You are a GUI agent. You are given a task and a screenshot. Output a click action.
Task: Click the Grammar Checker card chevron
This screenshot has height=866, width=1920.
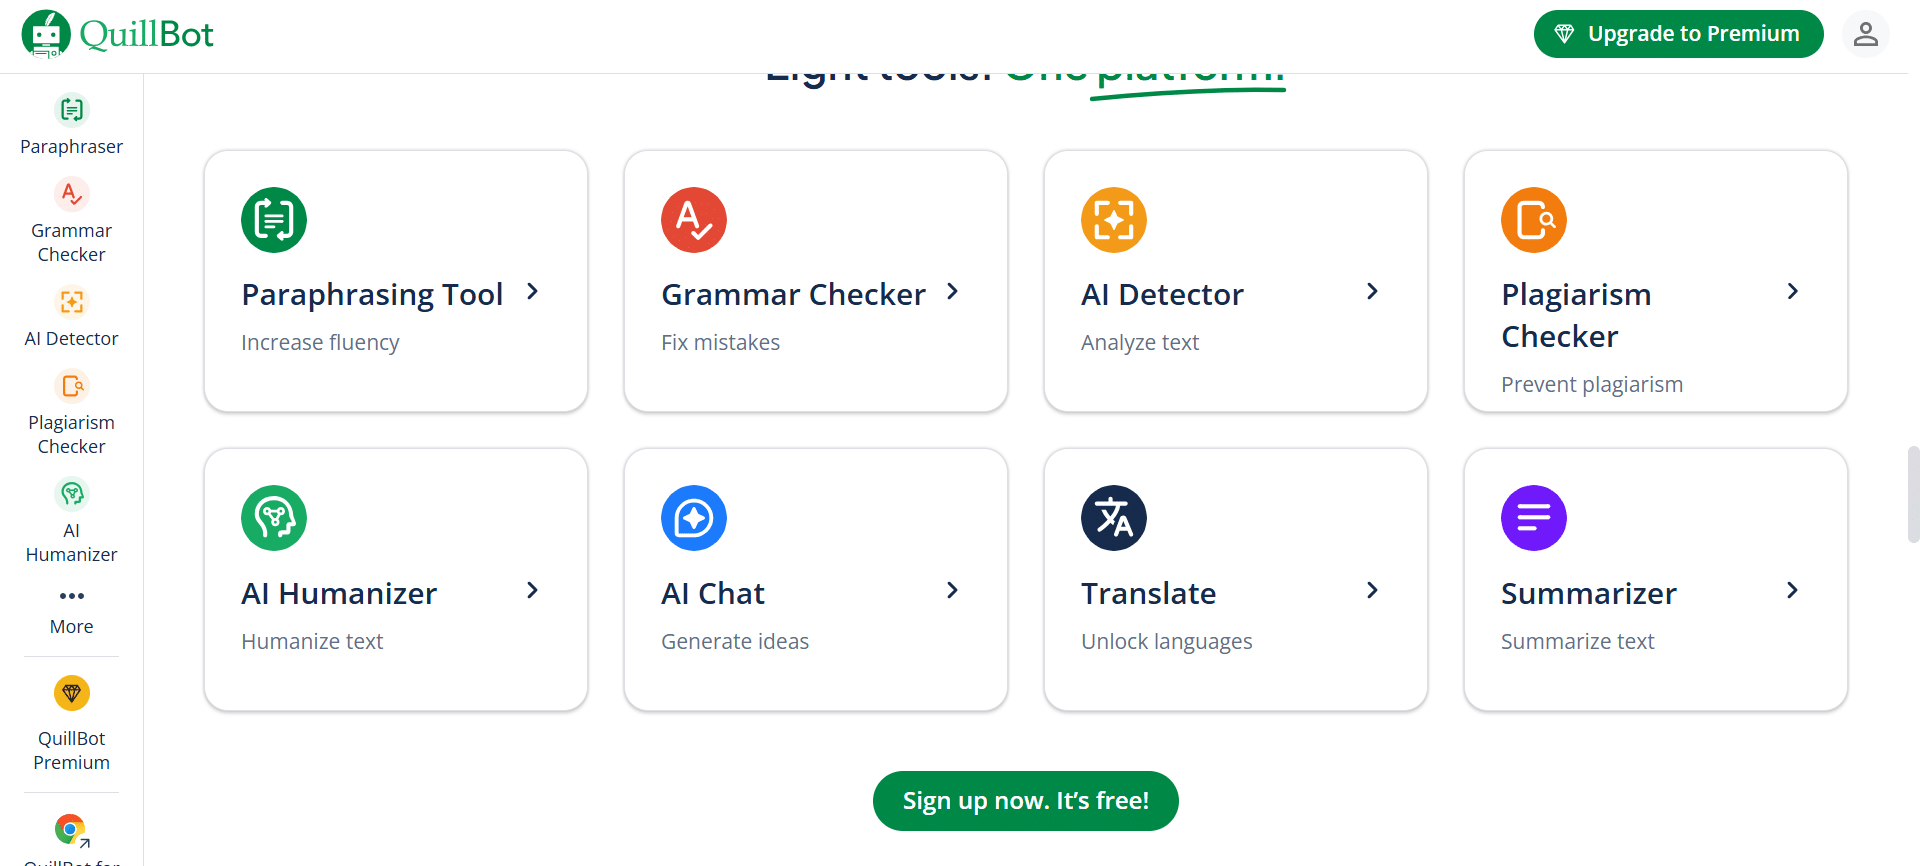click(x=953, y=292)
